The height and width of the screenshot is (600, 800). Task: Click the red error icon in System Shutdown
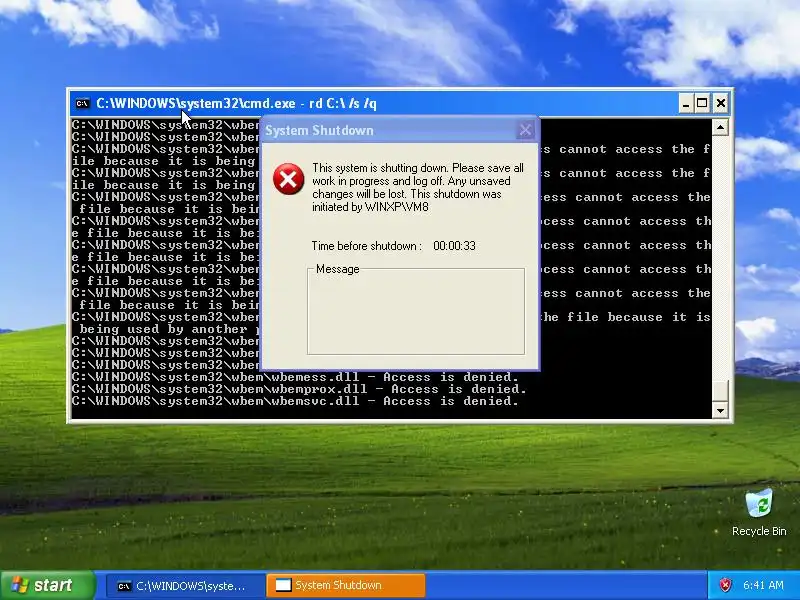288,179
